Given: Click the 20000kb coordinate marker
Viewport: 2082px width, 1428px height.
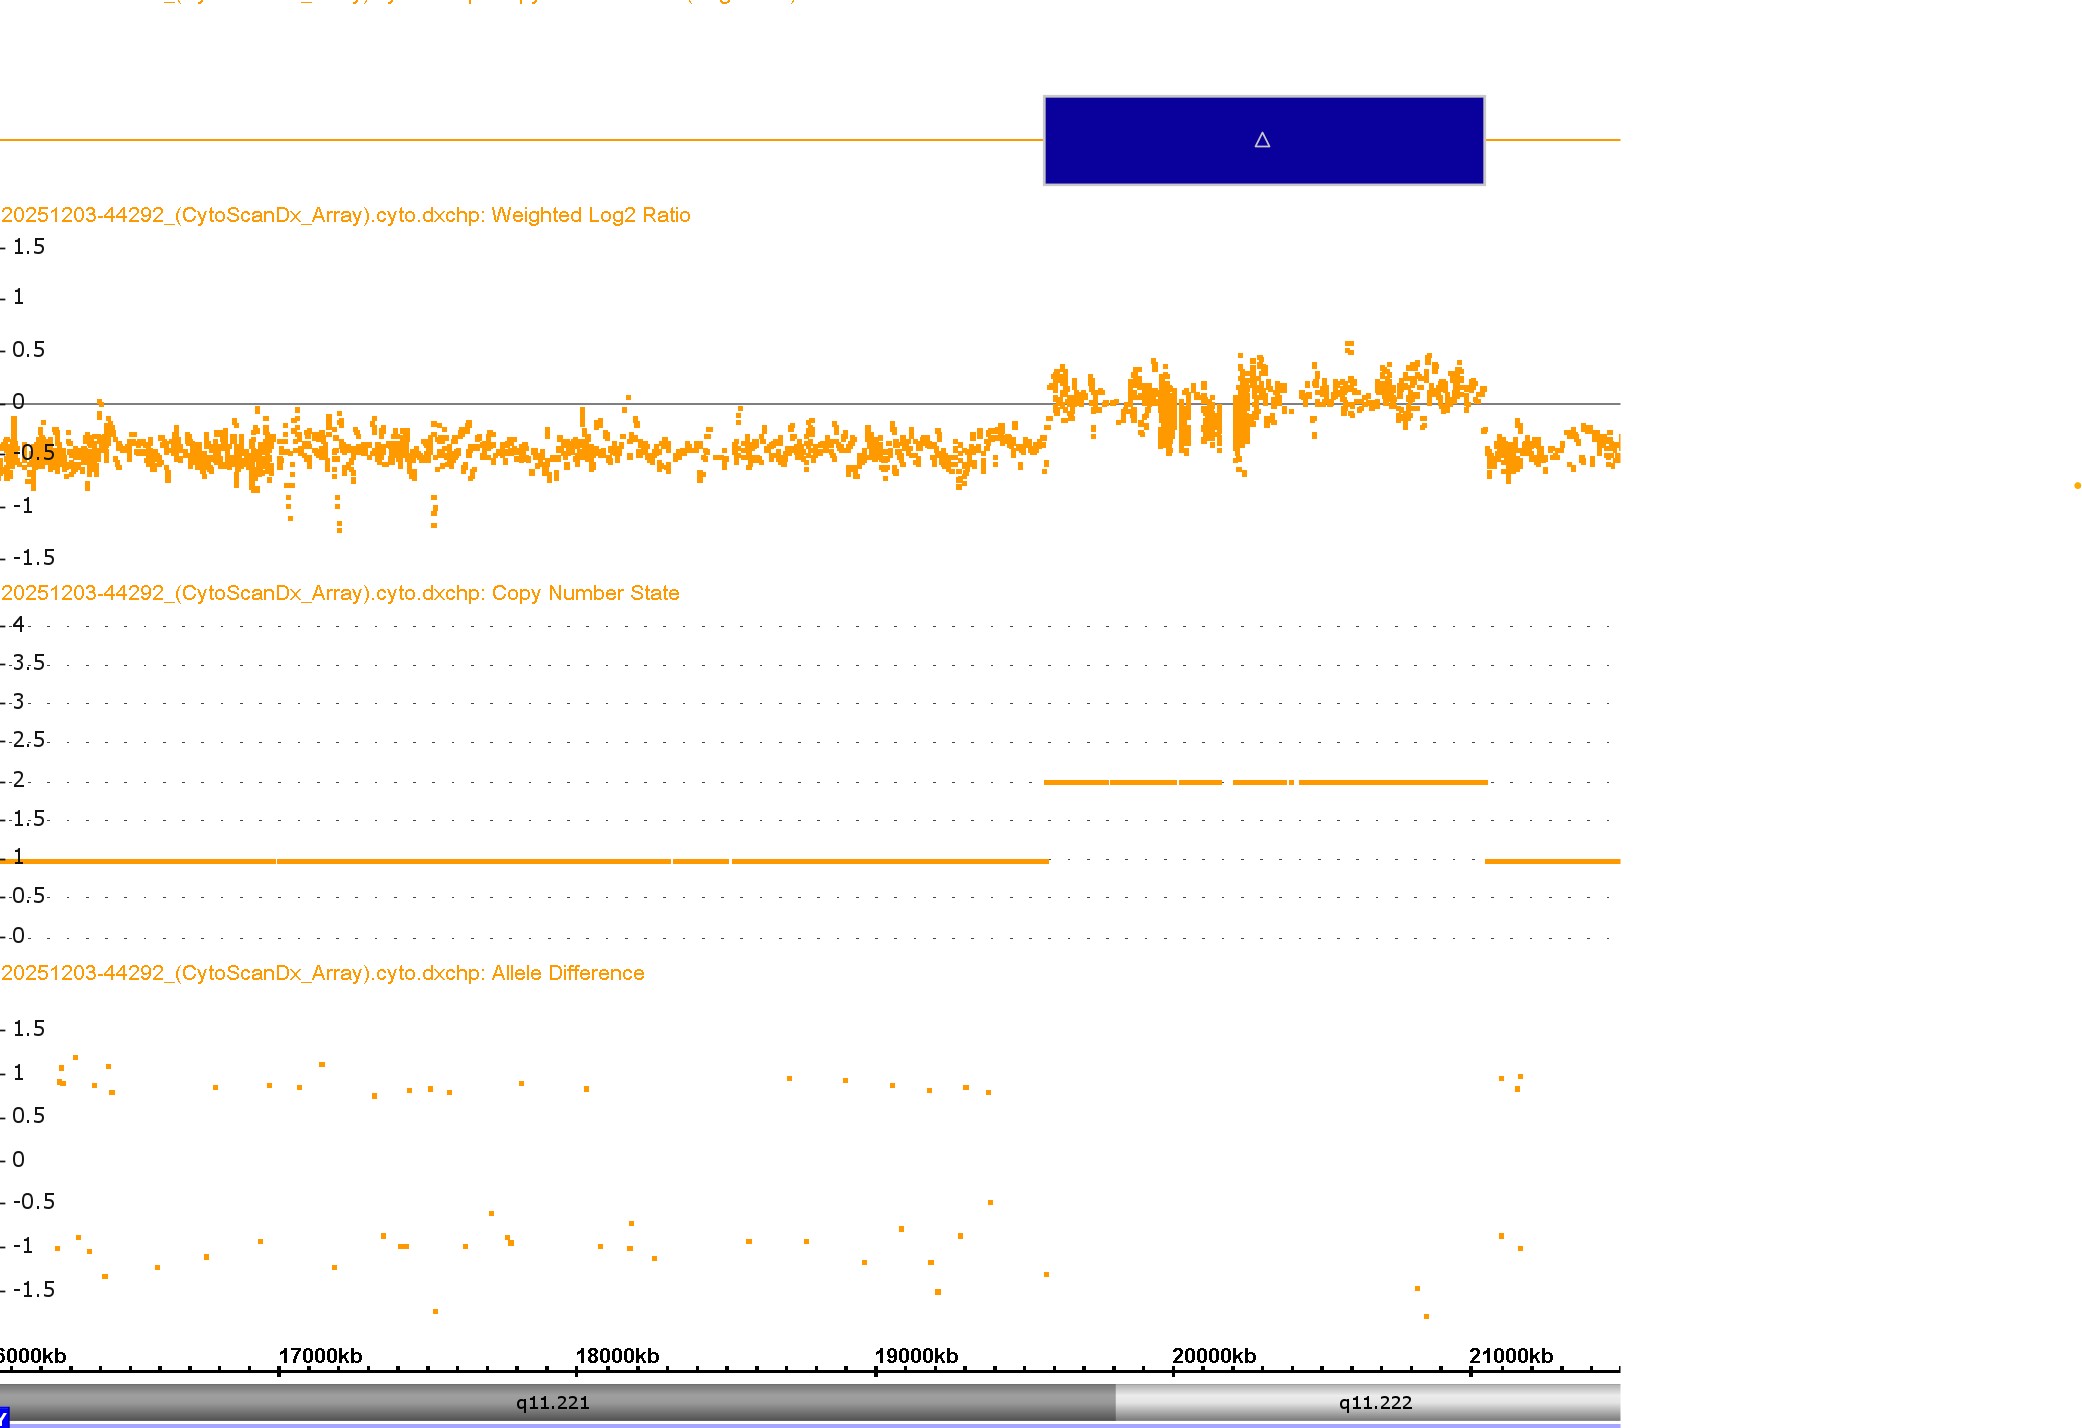Looking at the screenshot, I should [1213, 1356].
